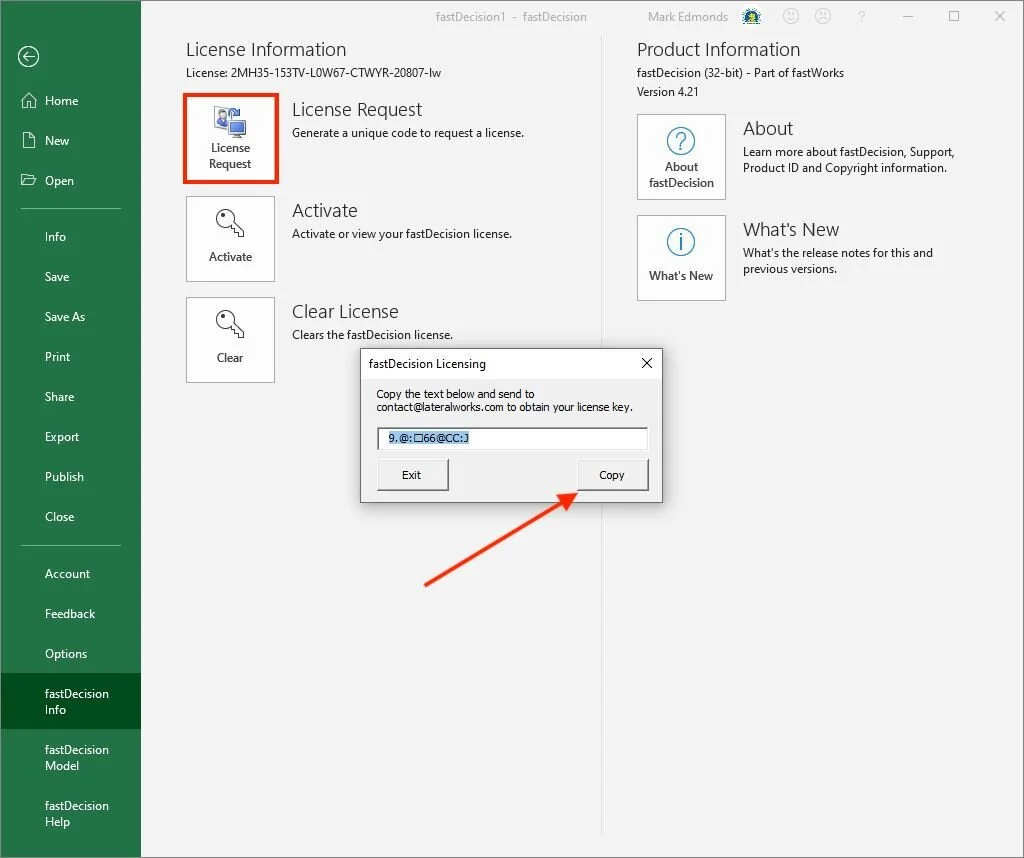This screenshot has height=858, width=1024.
Task: Click the smiley face feedback icon
Action: click(791, 16)
